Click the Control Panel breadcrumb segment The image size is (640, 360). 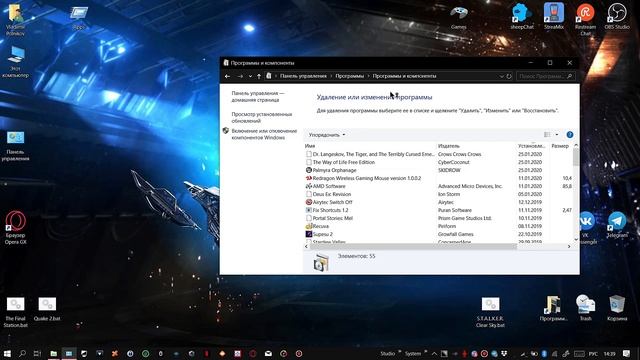(303, 76)
